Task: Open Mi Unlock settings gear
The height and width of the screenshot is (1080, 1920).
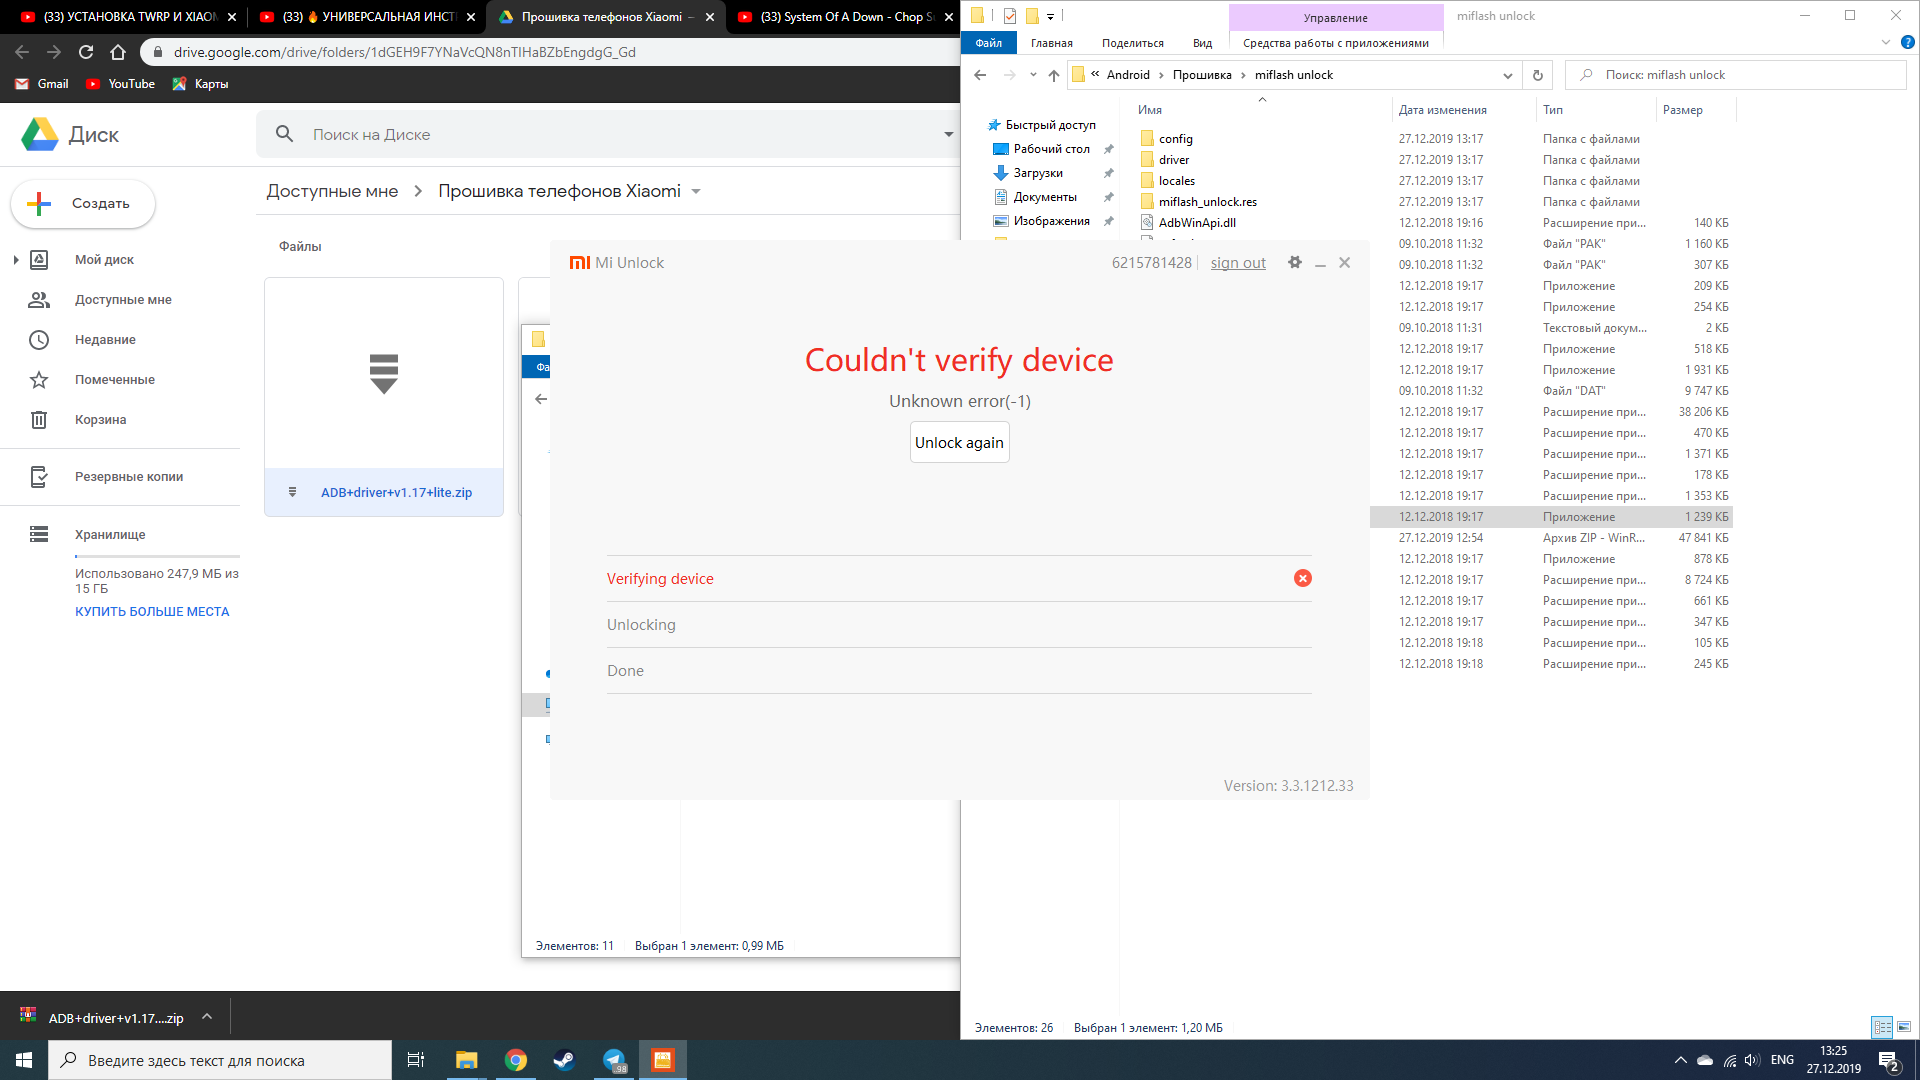Action: tap(1295, 262)
